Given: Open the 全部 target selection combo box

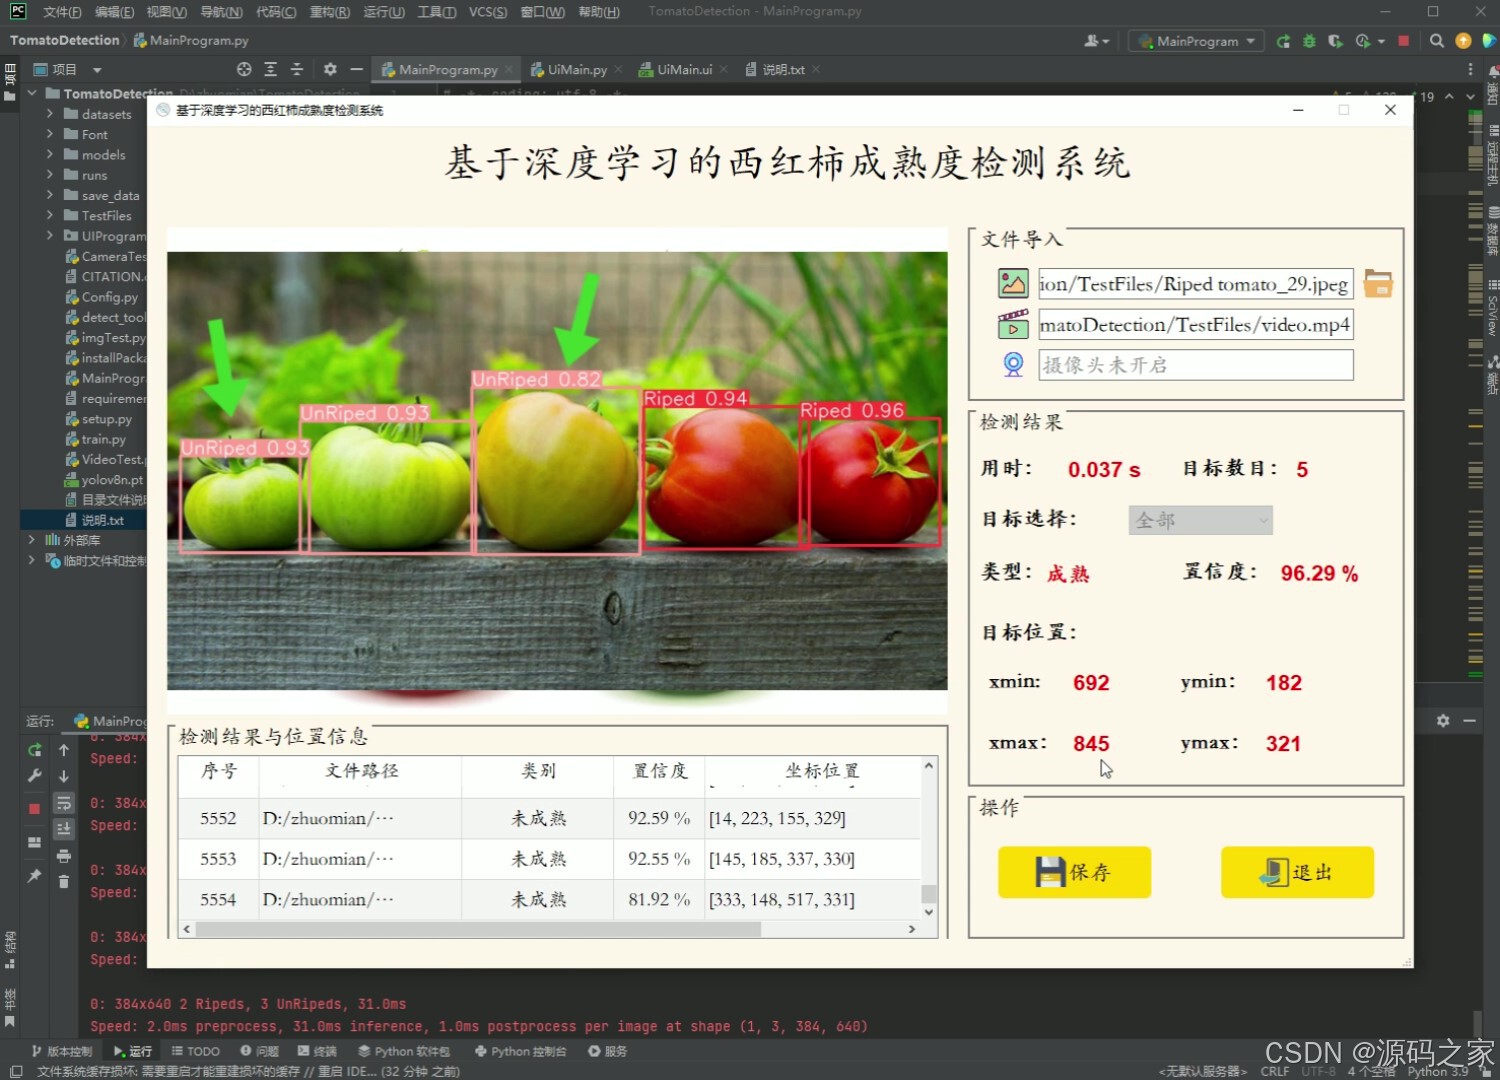Looking at the screenshot, I should 1199,519.
